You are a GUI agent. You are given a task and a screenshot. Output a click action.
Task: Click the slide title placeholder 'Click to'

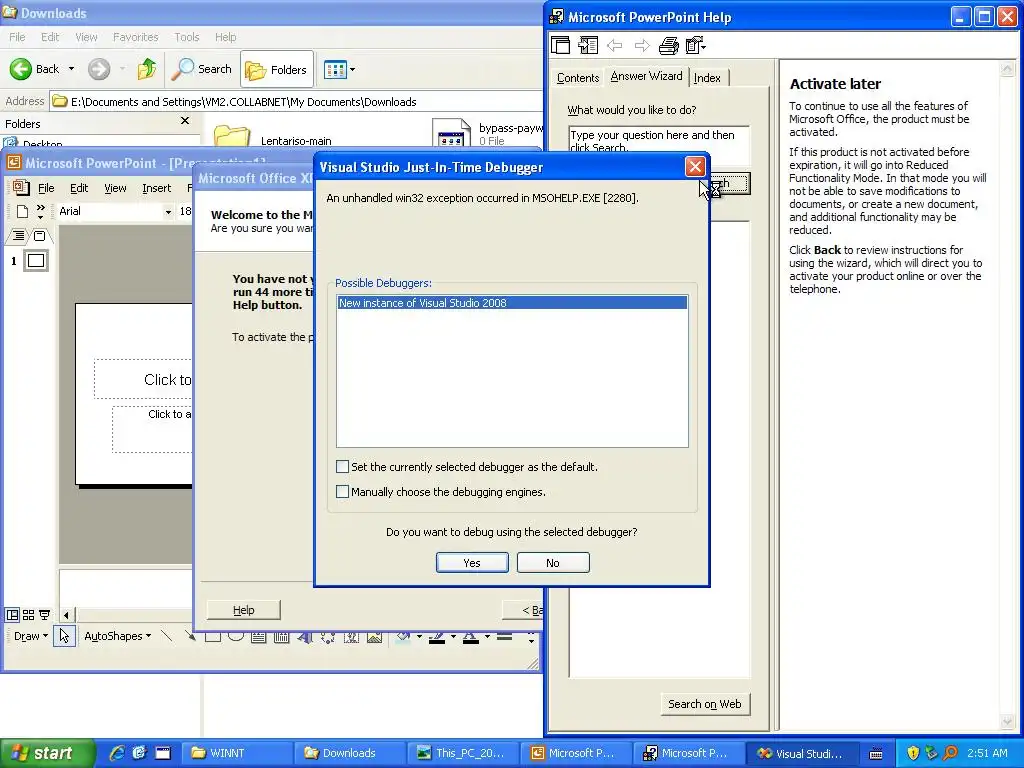point(144,379)
